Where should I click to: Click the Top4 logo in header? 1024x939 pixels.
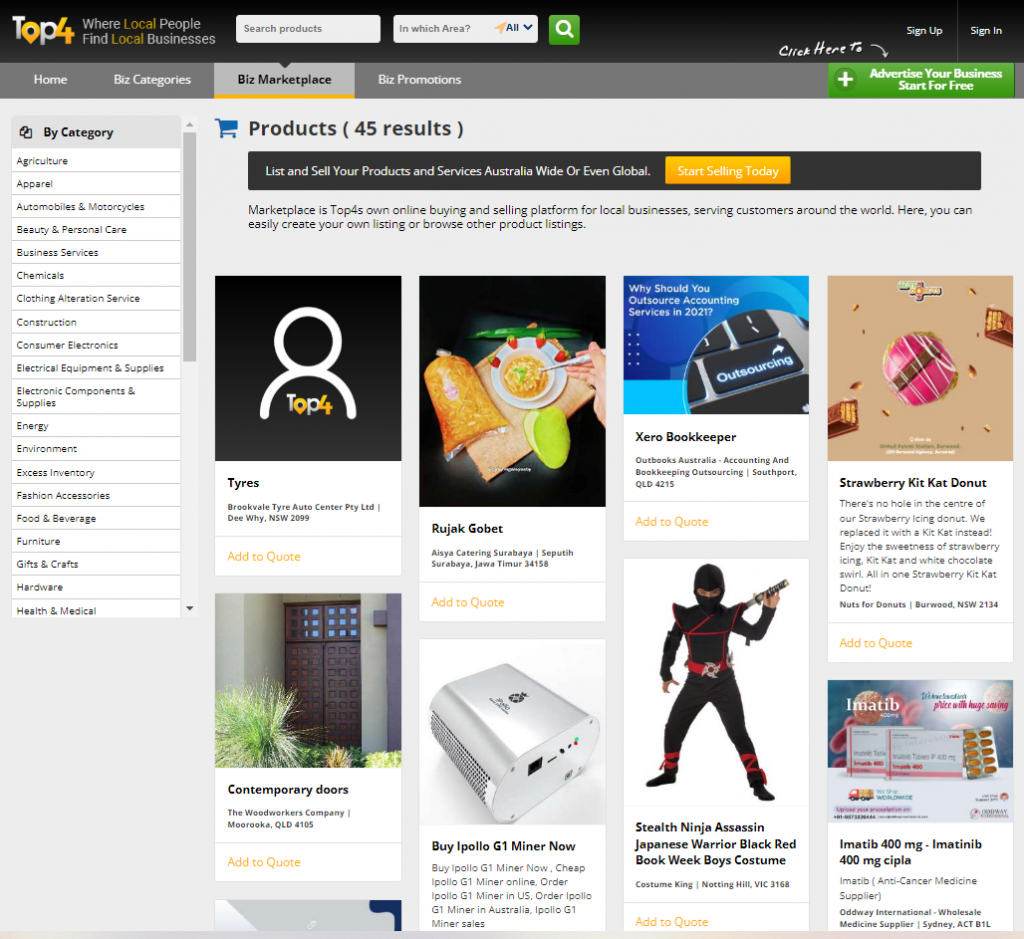(x=42, y=30)
